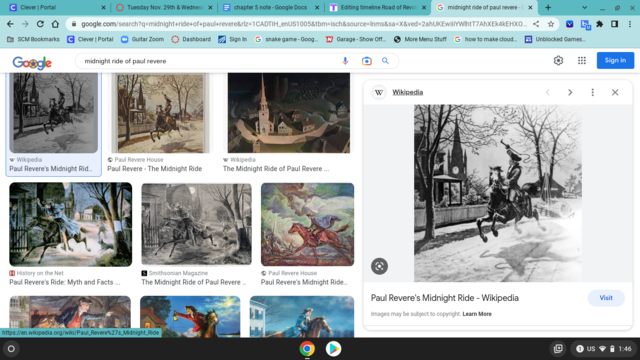Switch to Clever | Portal tab
Image resolution: width=640 pixels, height=360 pixels.
coord(57,7)
